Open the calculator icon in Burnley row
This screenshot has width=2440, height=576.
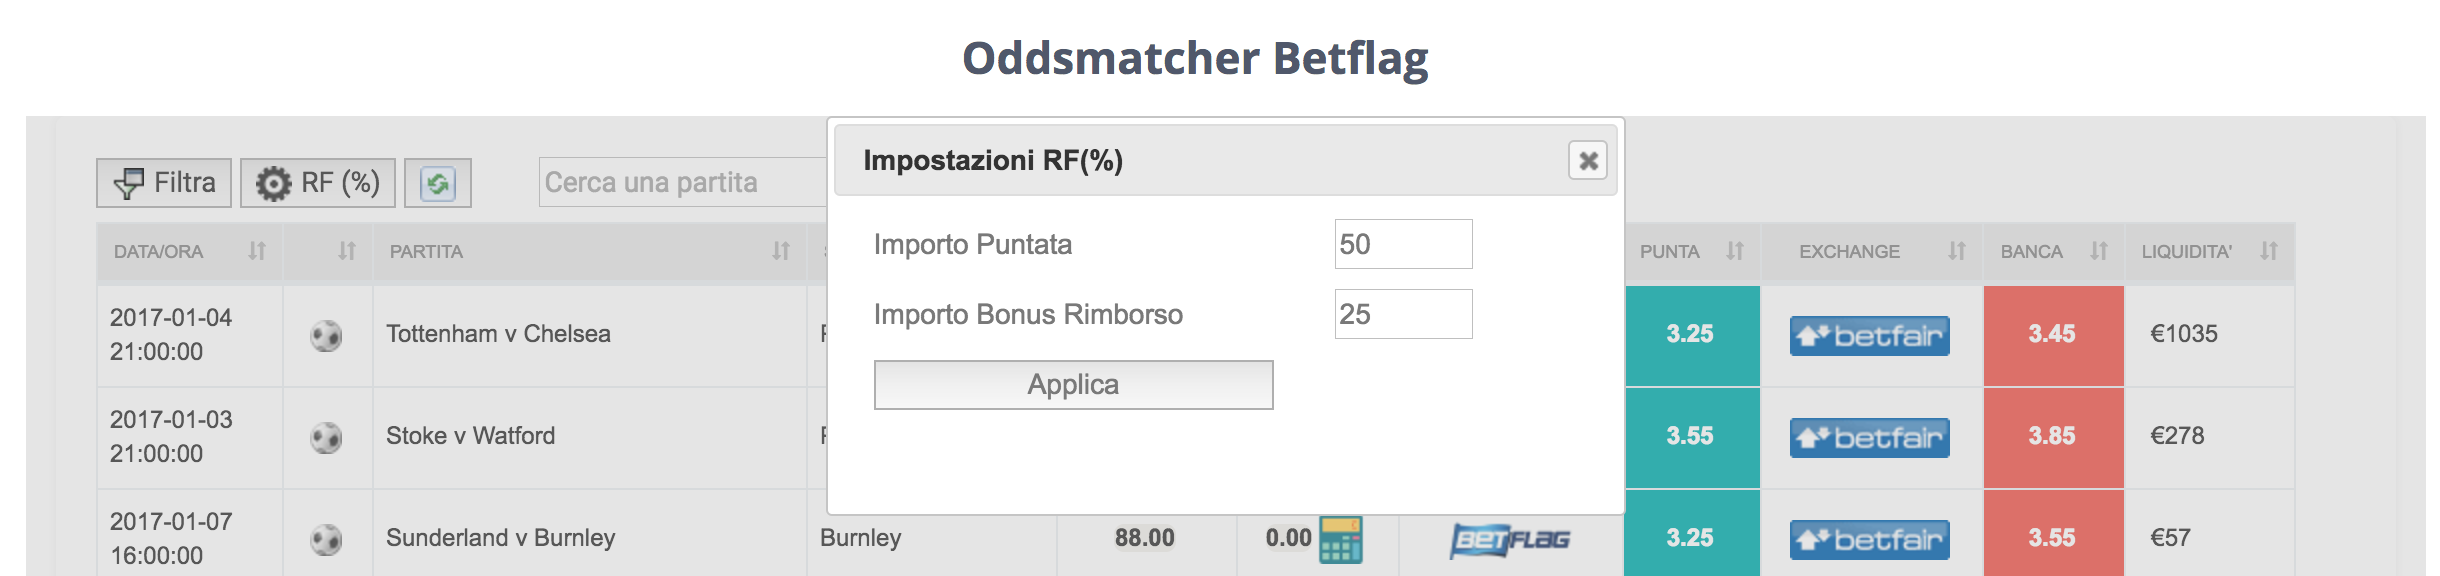[x=1340, y=540]
